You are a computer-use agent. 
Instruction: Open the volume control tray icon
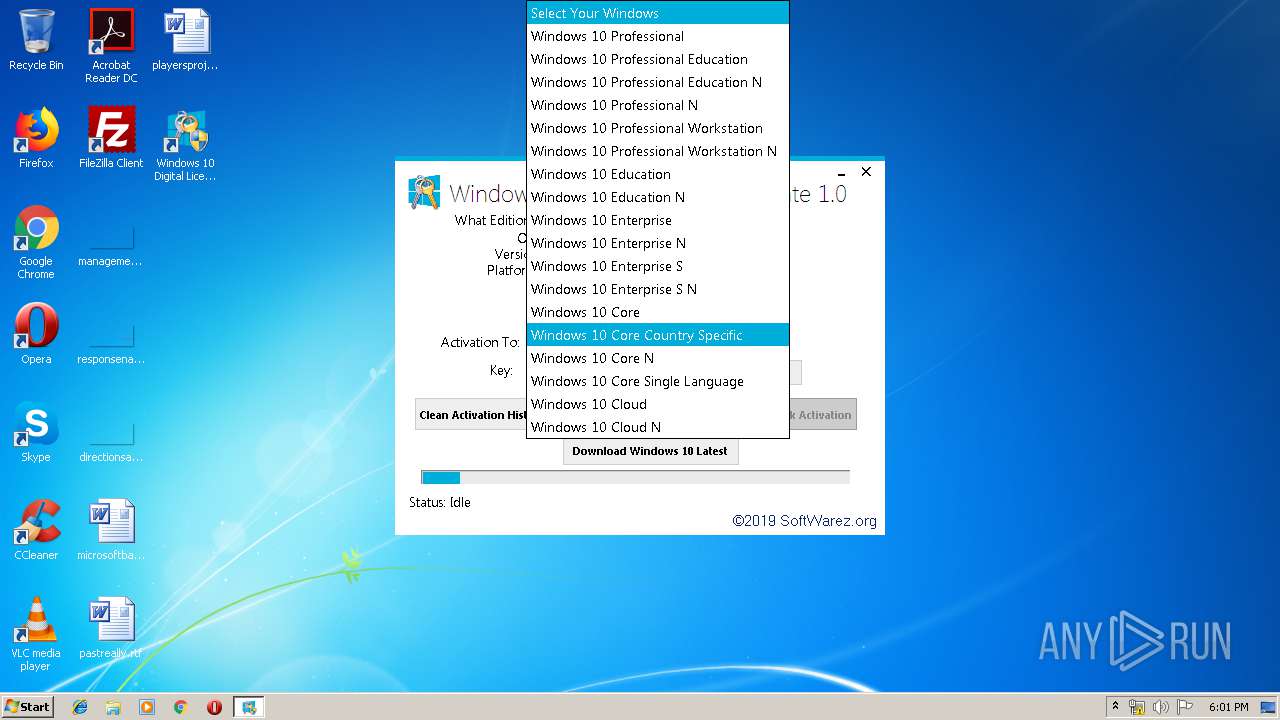point(1161,707)
